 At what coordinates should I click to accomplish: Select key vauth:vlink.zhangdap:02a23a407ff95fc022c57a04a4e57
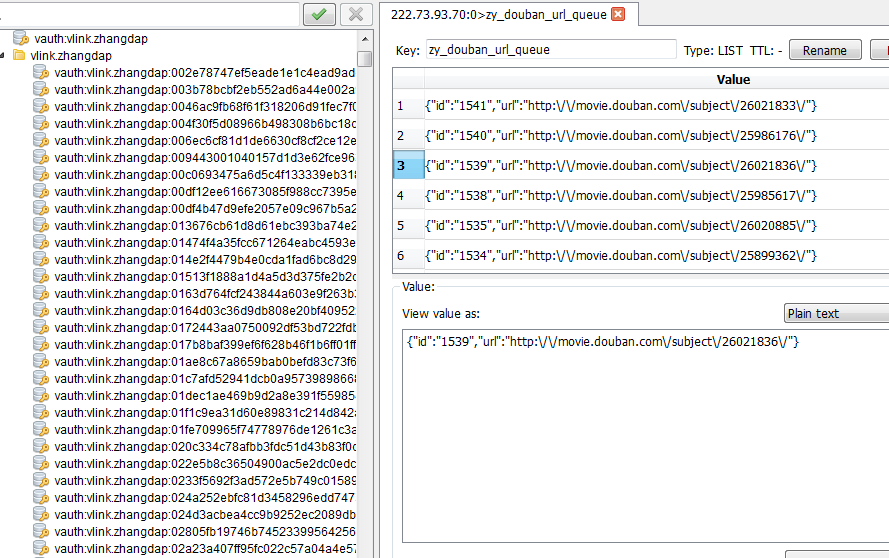pyautogui.click(x=205, y=549)
